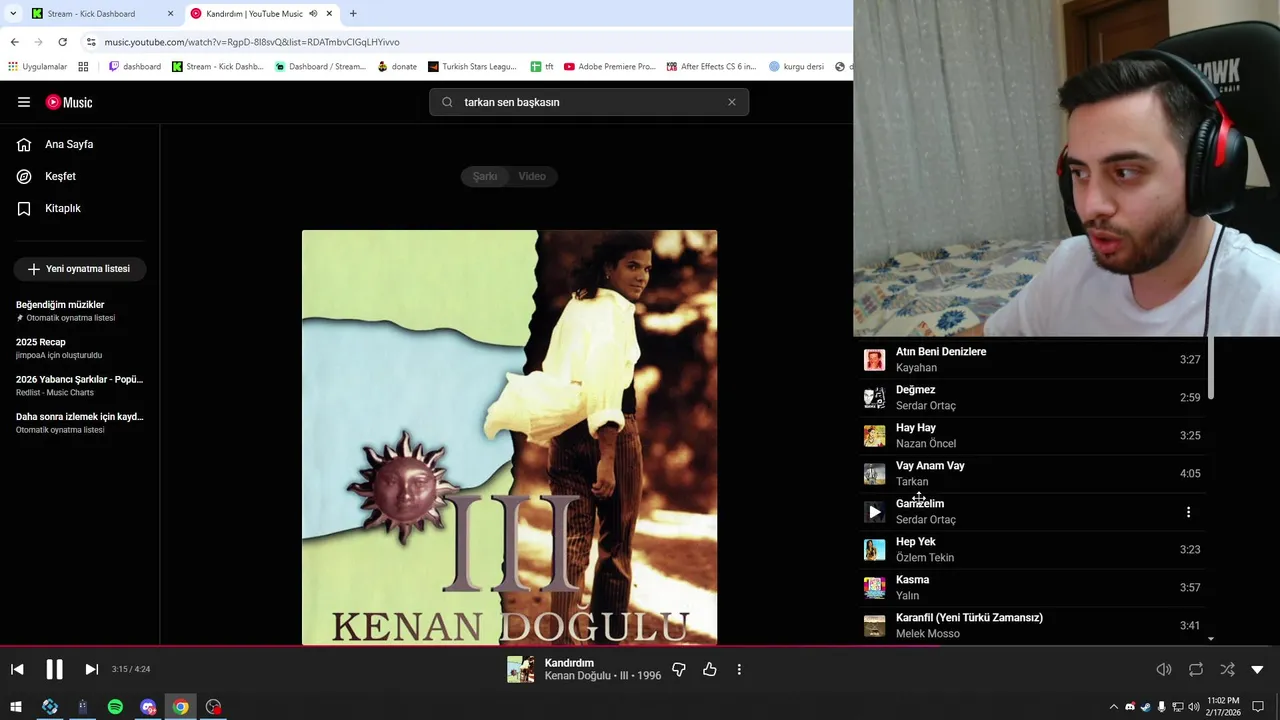
Task: Open Turkish Stars League bookmark
Action: coord(472,67)
